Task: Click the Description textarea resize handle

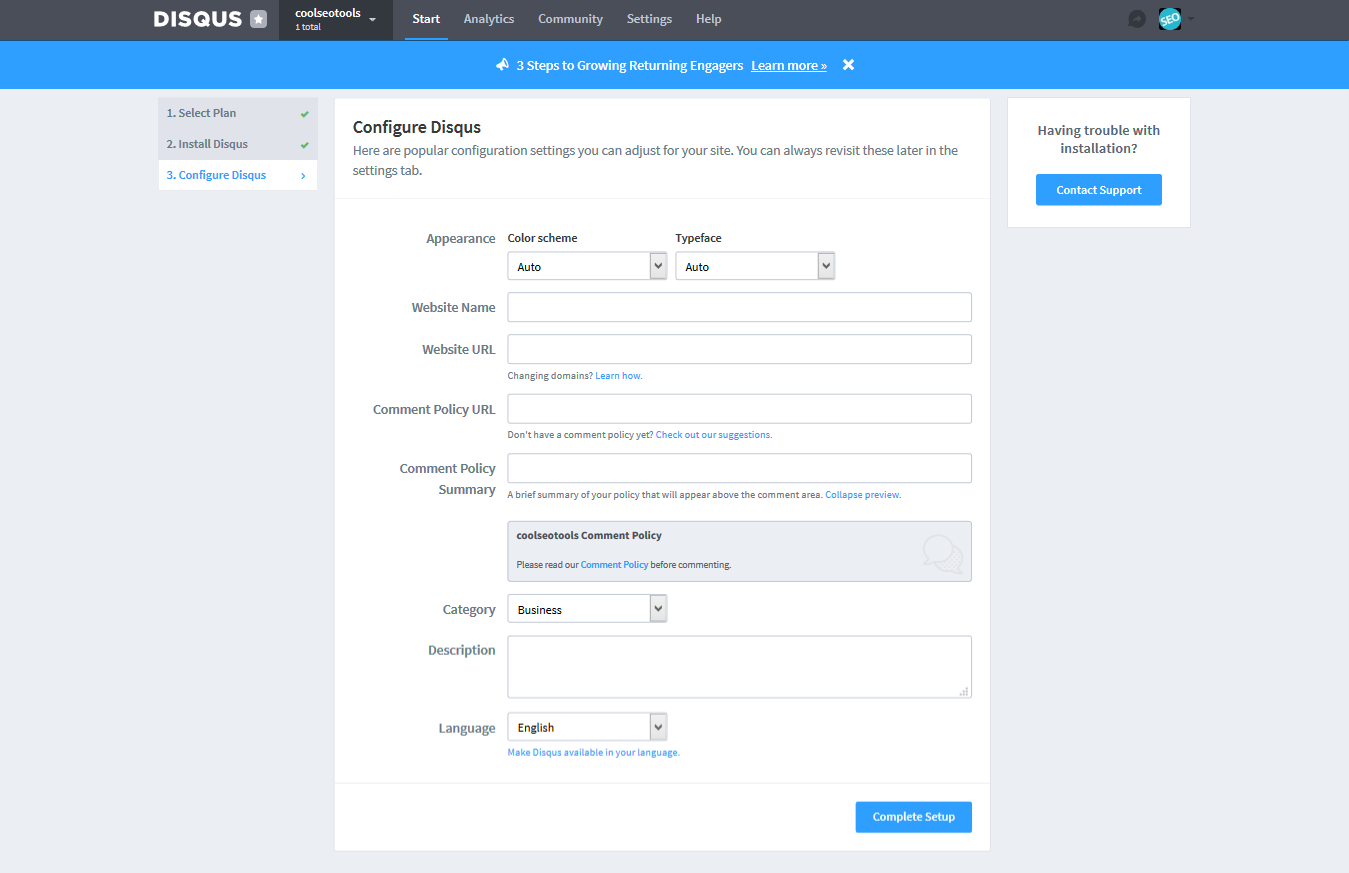Action: (964, 691)
